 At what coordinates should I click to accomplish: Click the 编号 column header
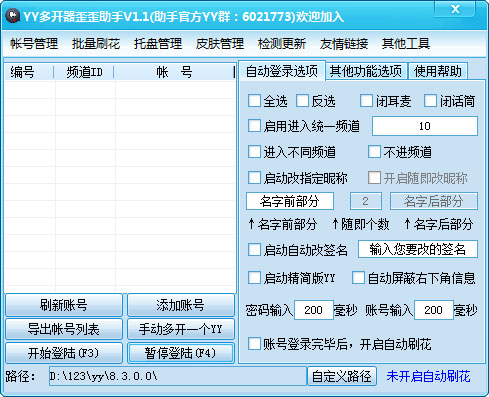pyautogui.click(x=29, y=72)
